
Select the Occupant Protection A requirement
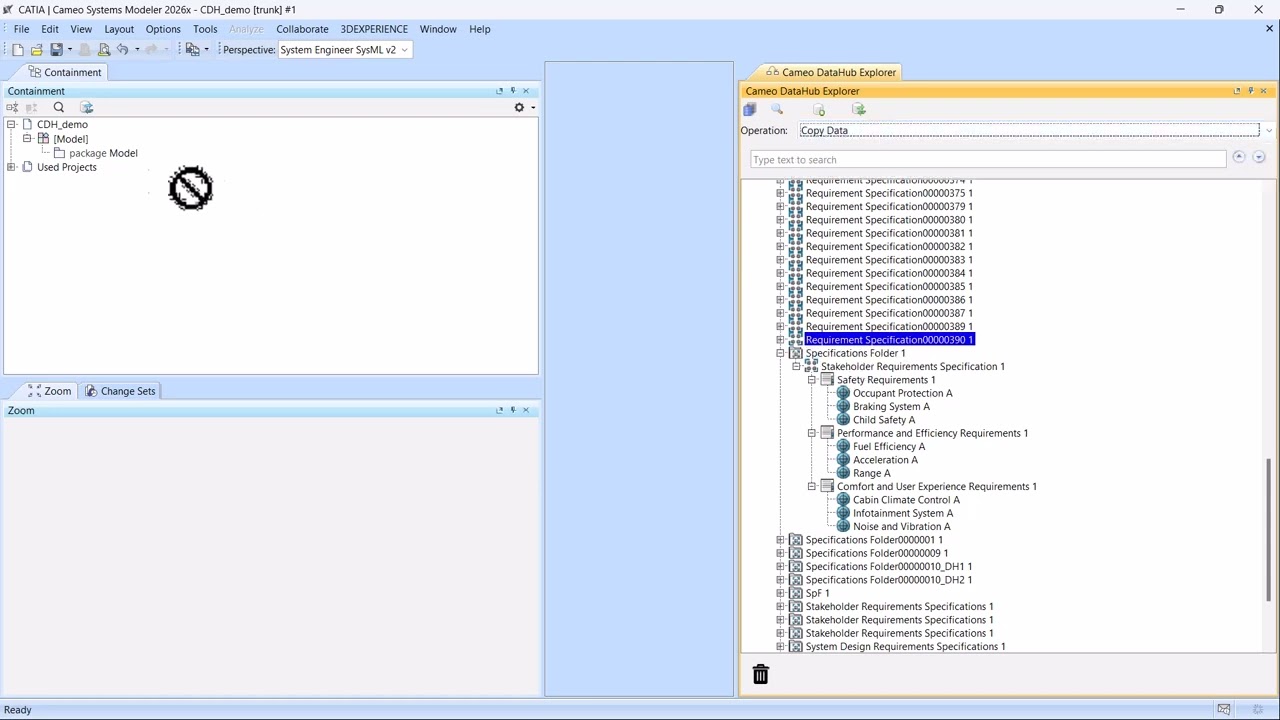coord(902,393)
